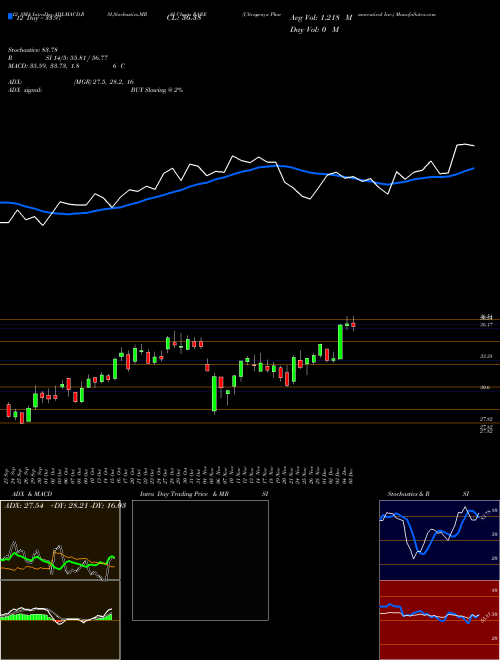500x660 pixels.
Task: Click the tall green breakout candle near 36
Action: (x=340, y=342)
